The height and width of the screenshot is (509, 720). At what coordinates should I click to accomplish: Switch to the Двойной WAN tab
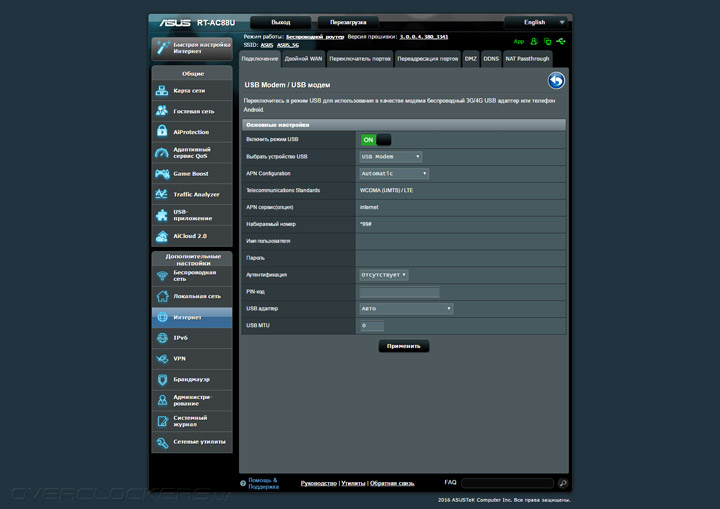303,59
